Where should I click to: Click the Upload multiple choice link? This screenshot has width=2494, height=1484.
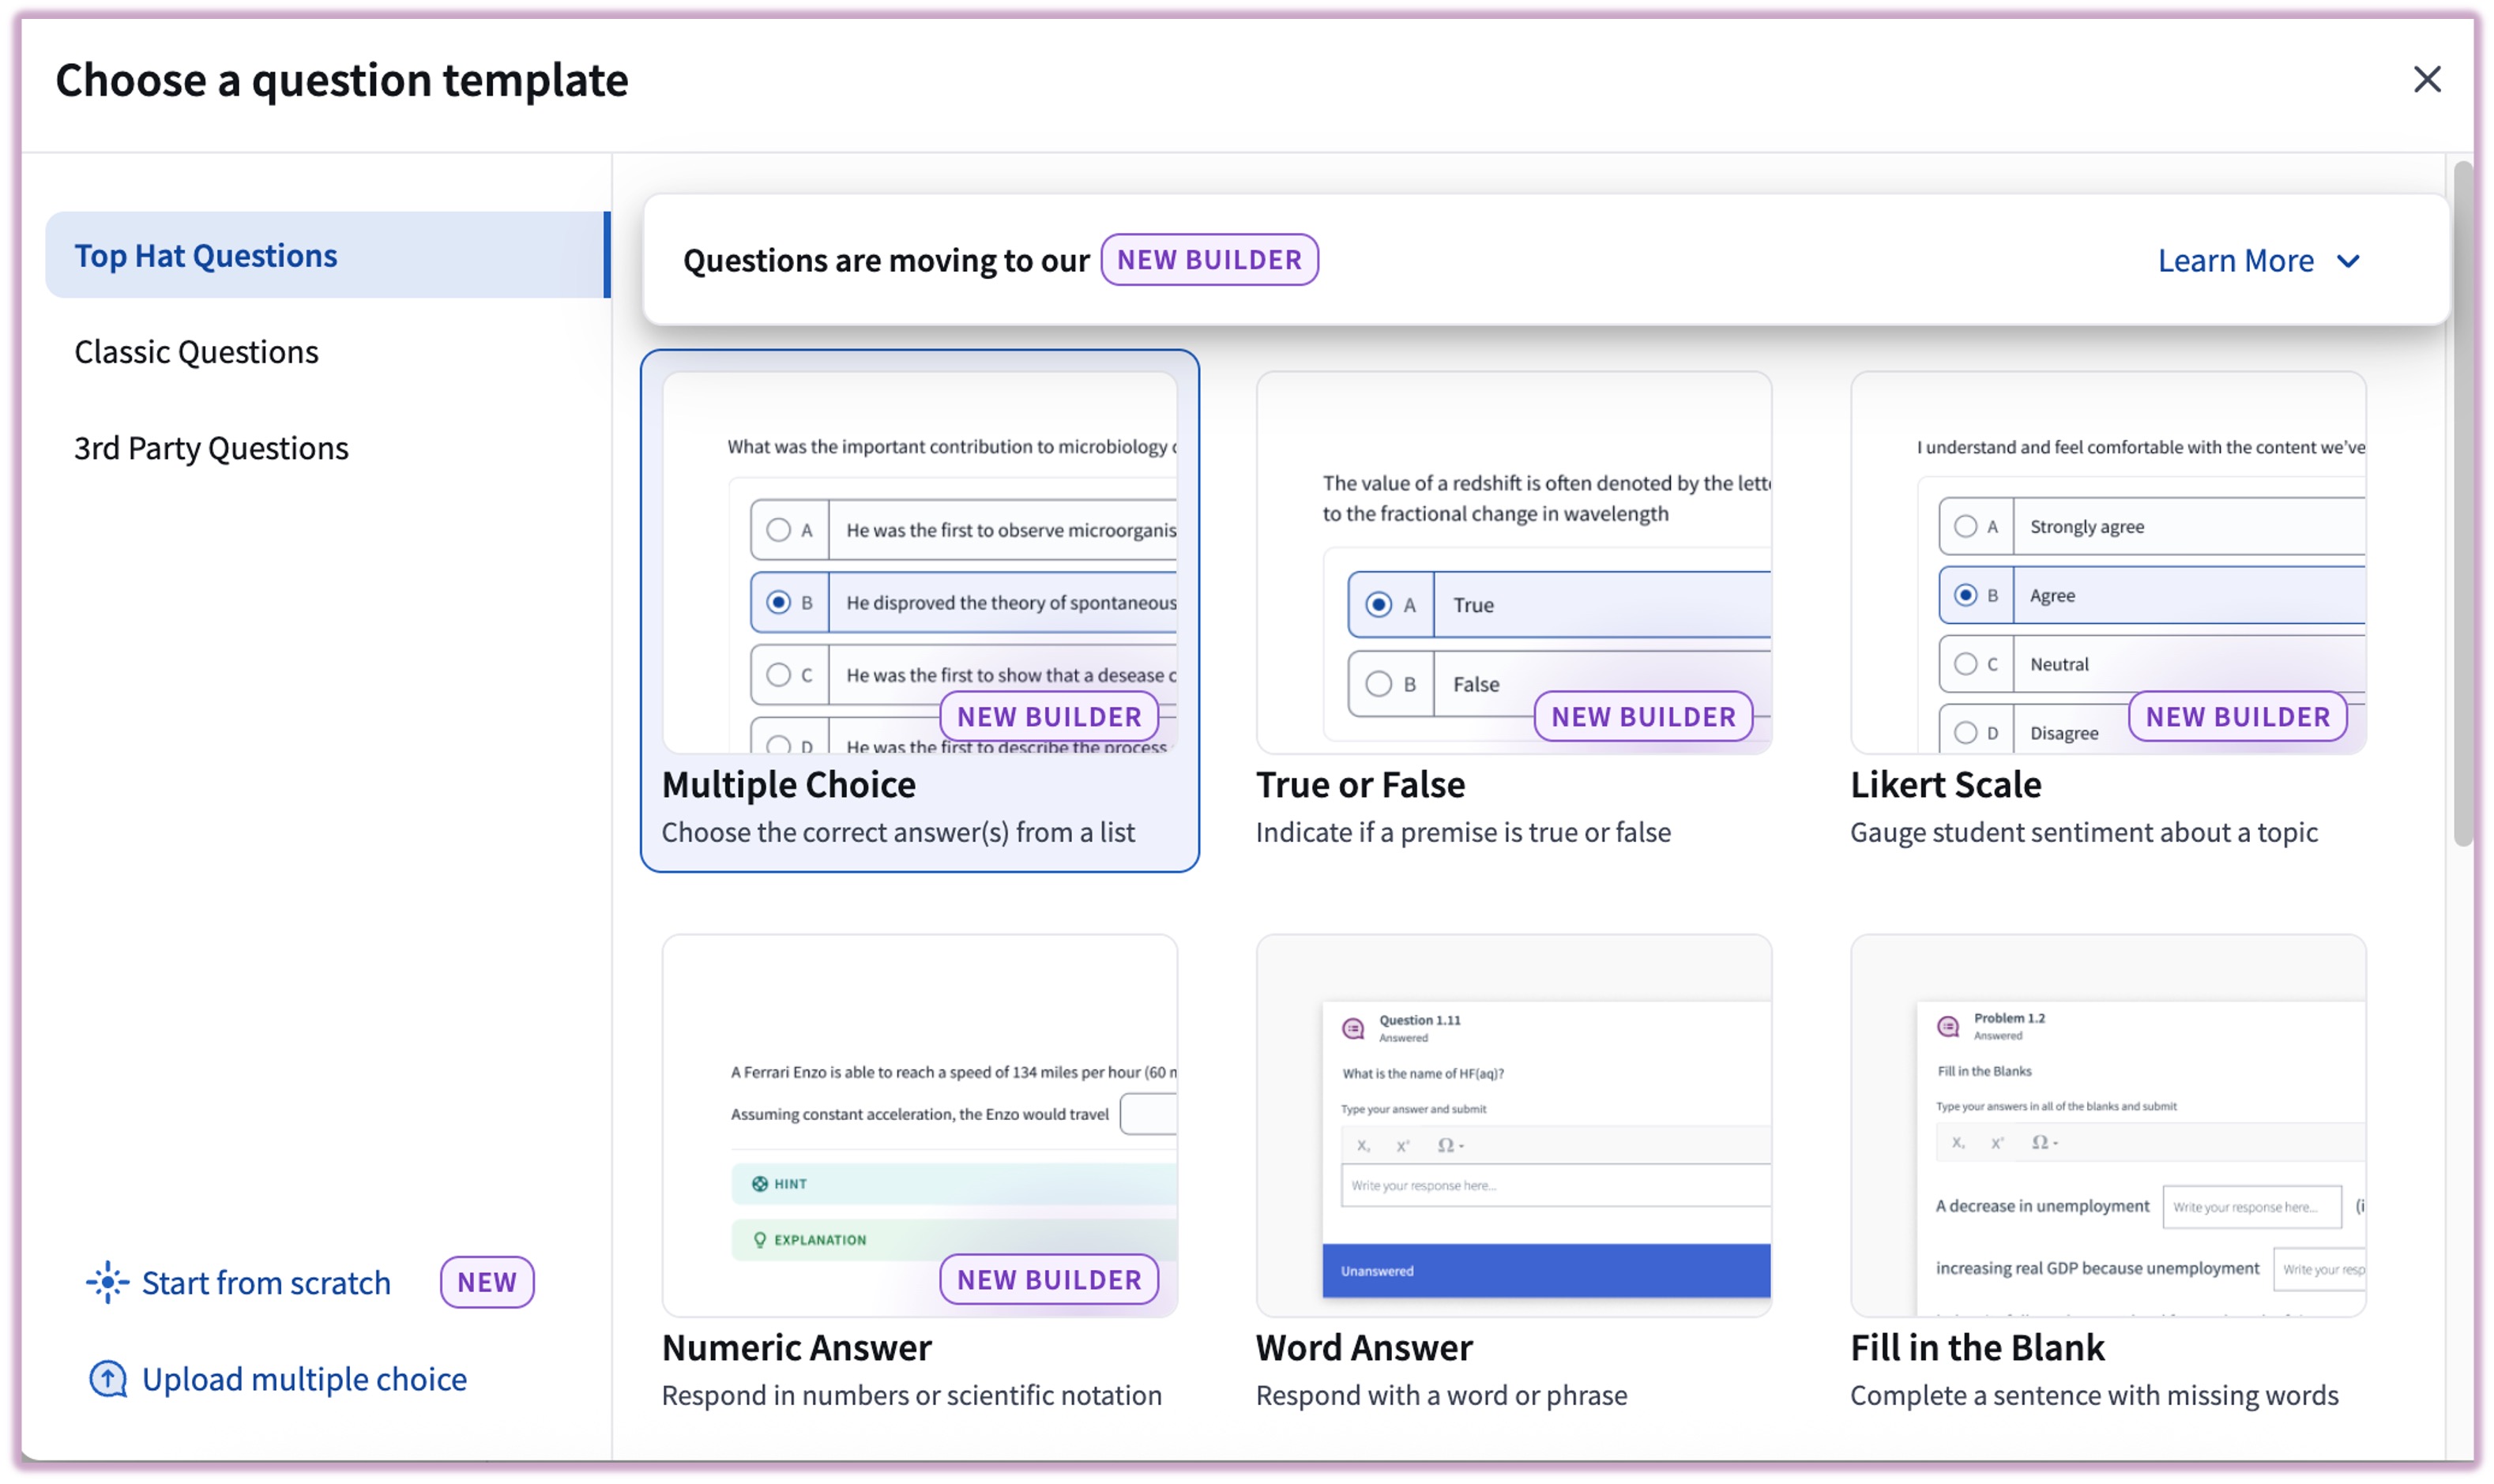(x=304, y=1379)
